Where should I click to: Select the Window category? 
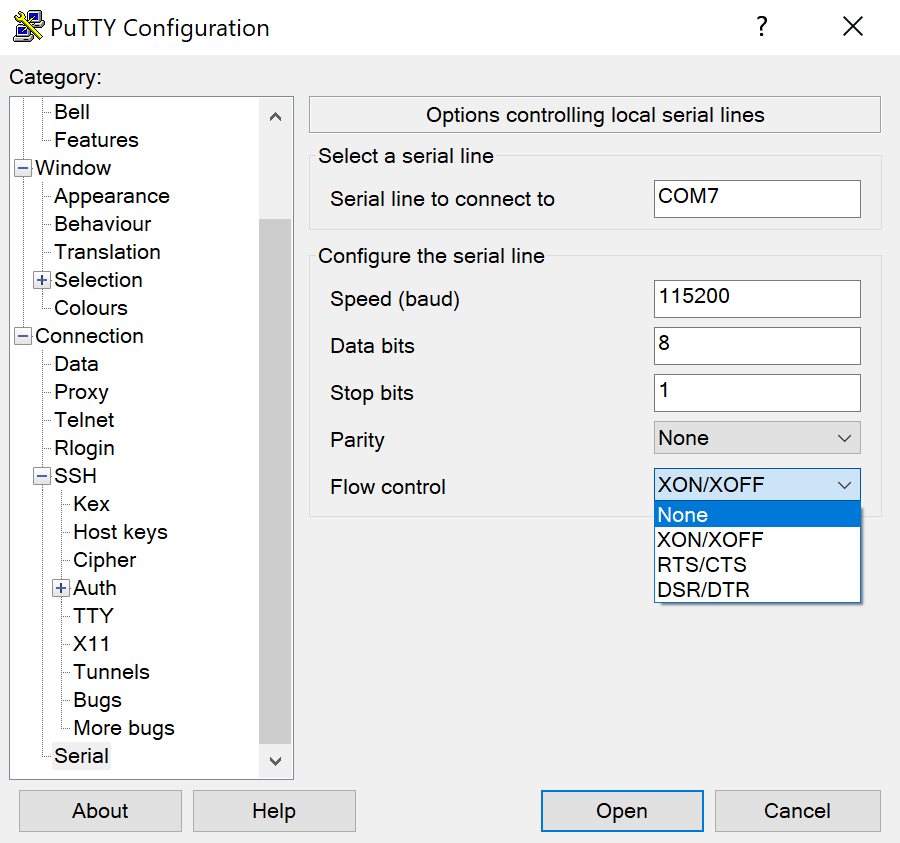pyautogui.click(x=73, y=168)
